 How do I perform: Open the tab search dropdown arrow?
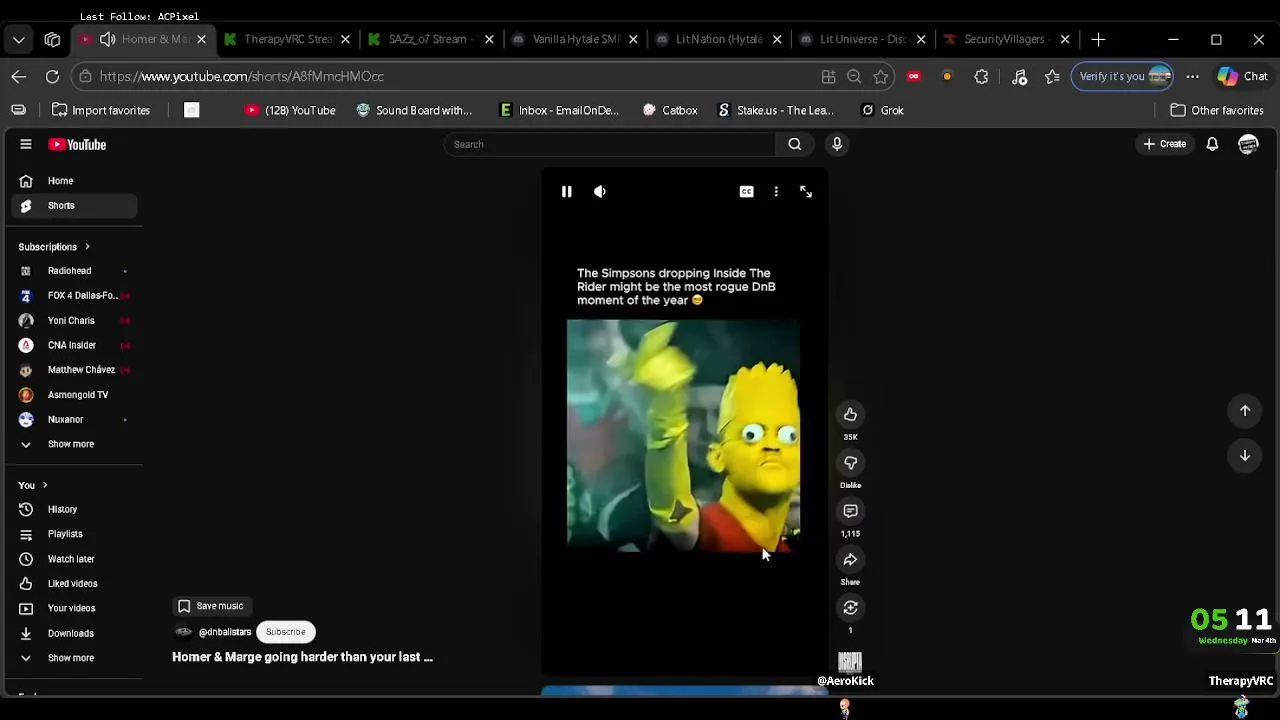pyautogui.click(x=19, y=39)
